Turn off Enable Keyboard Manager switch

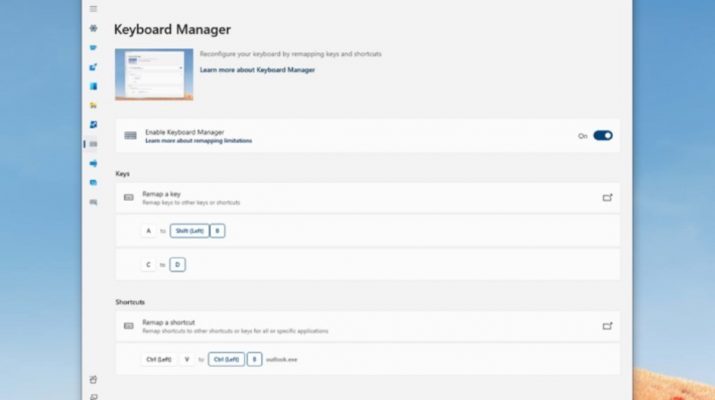[x=602, y=135]
